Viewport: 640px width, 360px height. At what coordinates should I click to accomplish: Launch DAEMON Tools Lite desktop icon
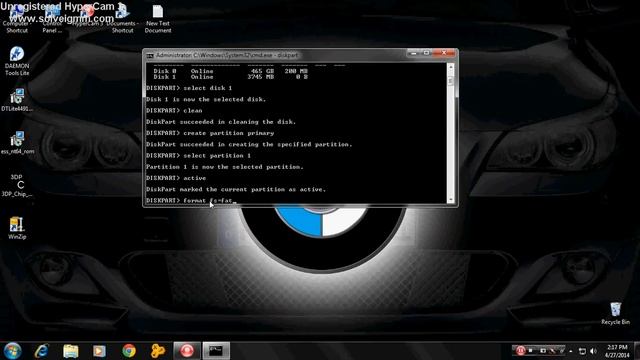click(17, 61)
